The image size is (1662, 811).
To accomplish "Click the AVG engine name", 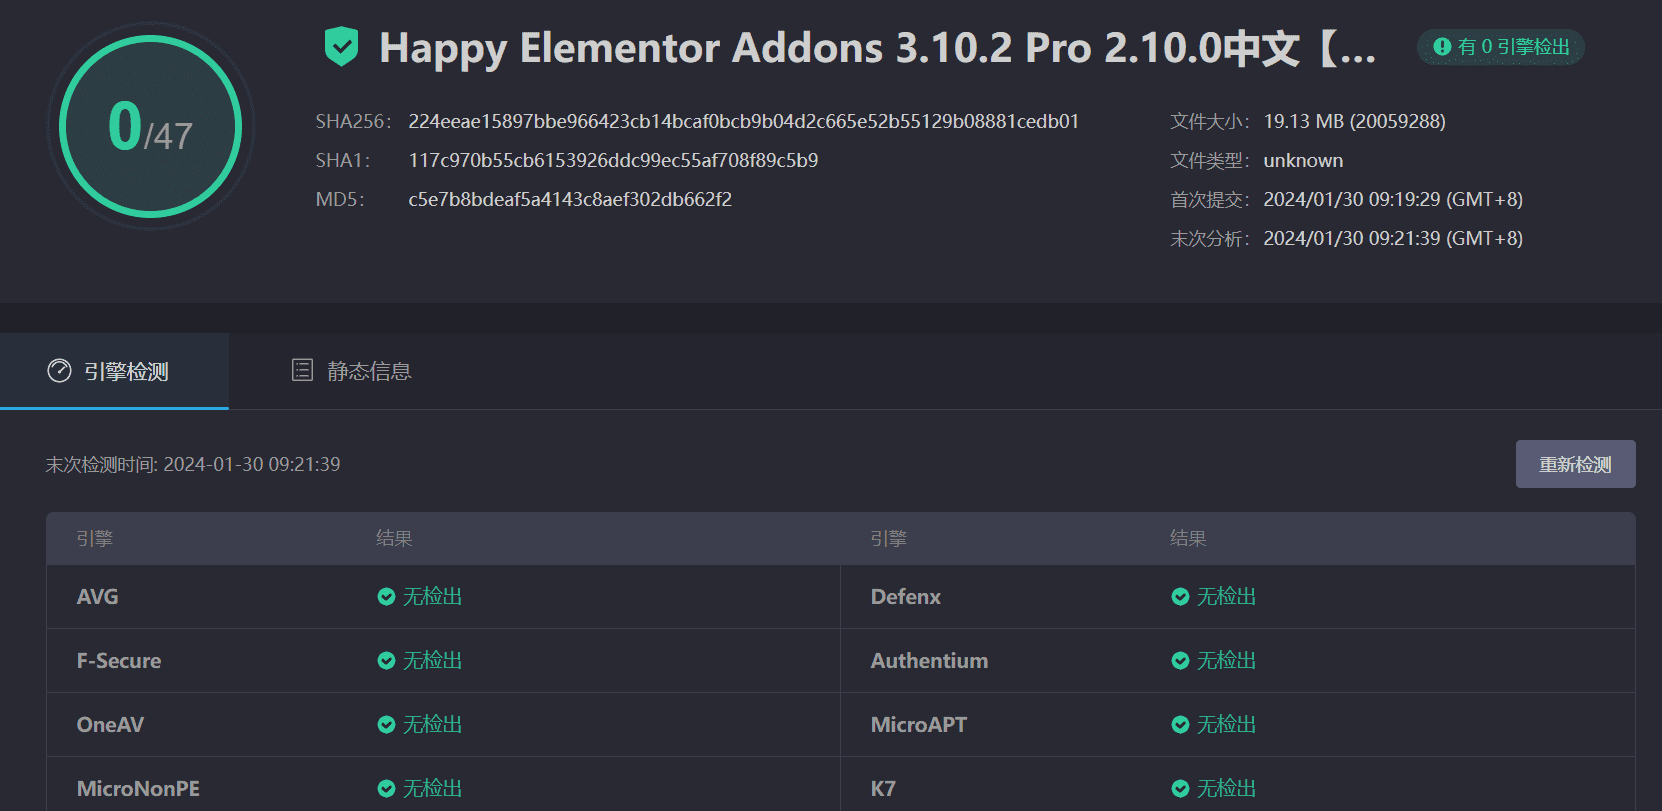I will click(x=97, y=596).
